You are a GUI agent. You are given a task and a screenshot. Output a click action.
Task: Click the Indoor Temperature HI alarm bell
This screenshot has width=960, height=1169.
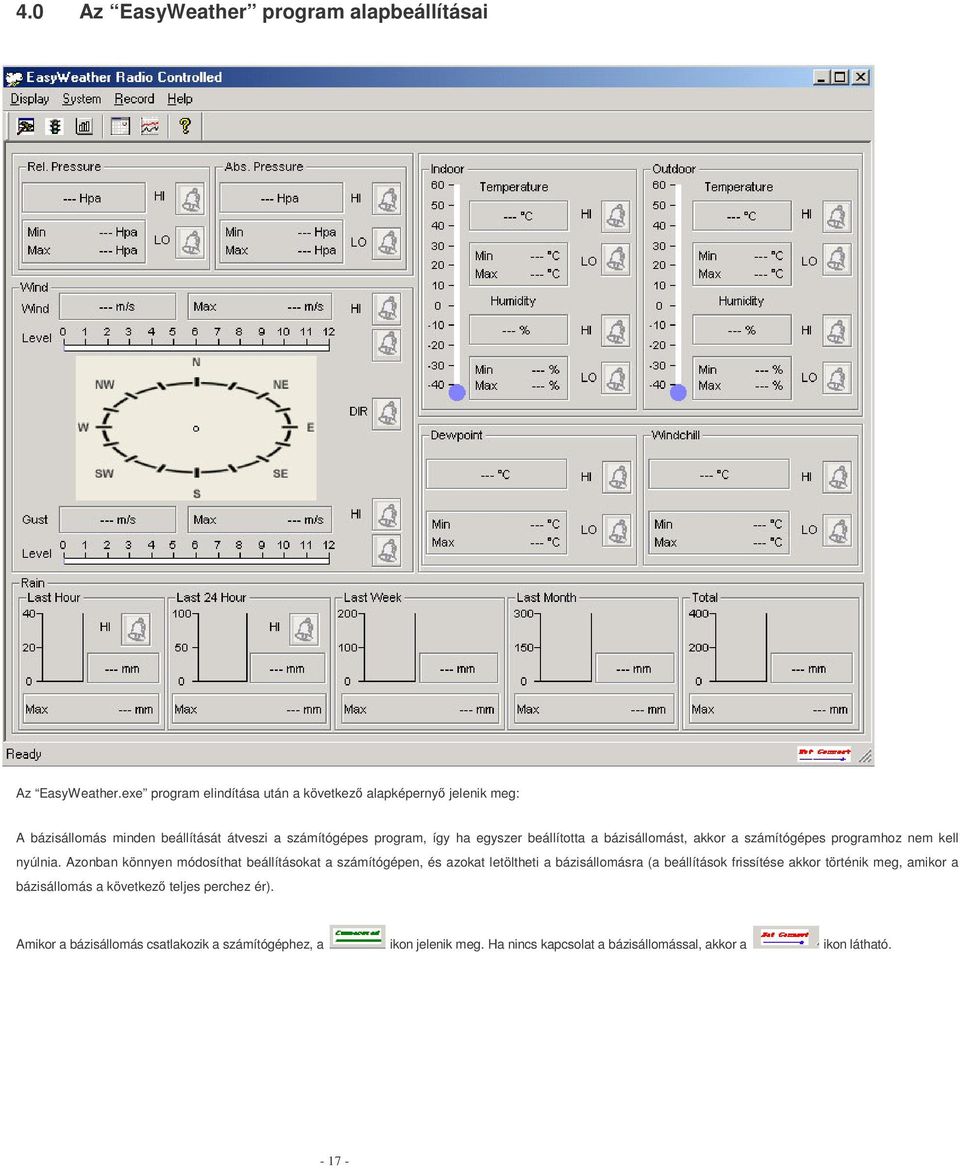616,216
